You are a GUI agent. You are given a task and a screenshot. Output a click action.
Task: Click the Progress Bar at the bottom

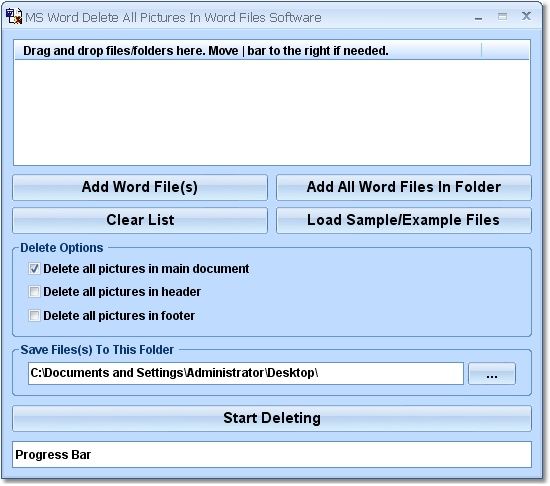tap(272, 454)
